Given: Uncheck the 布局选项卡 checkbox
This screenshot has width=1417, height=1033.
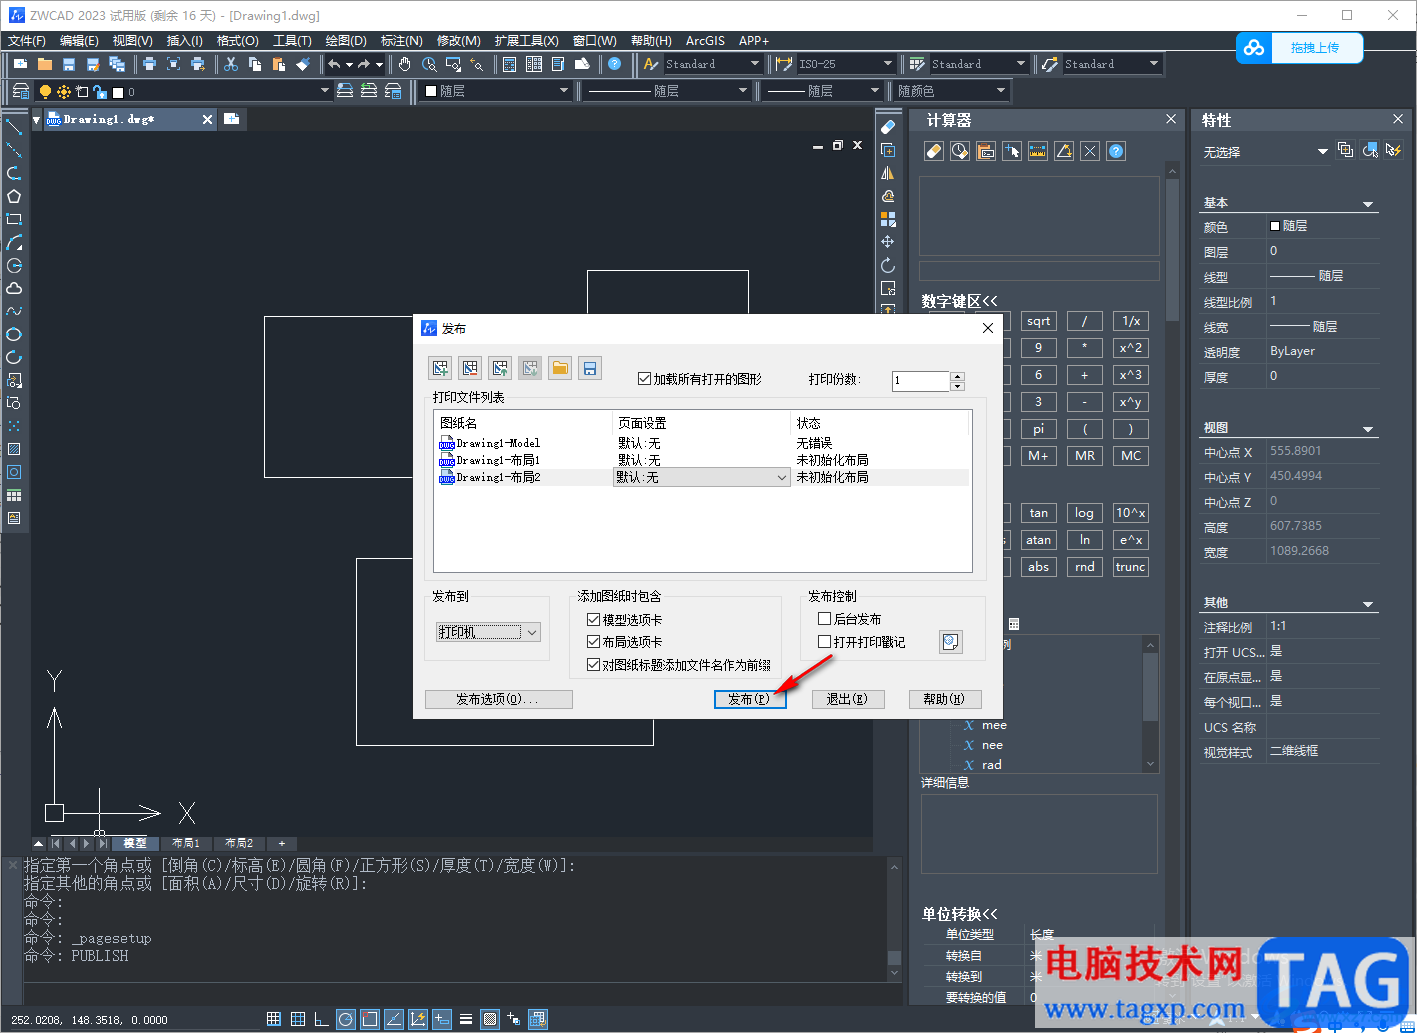Looking at the screenshot, I should 594,642.
